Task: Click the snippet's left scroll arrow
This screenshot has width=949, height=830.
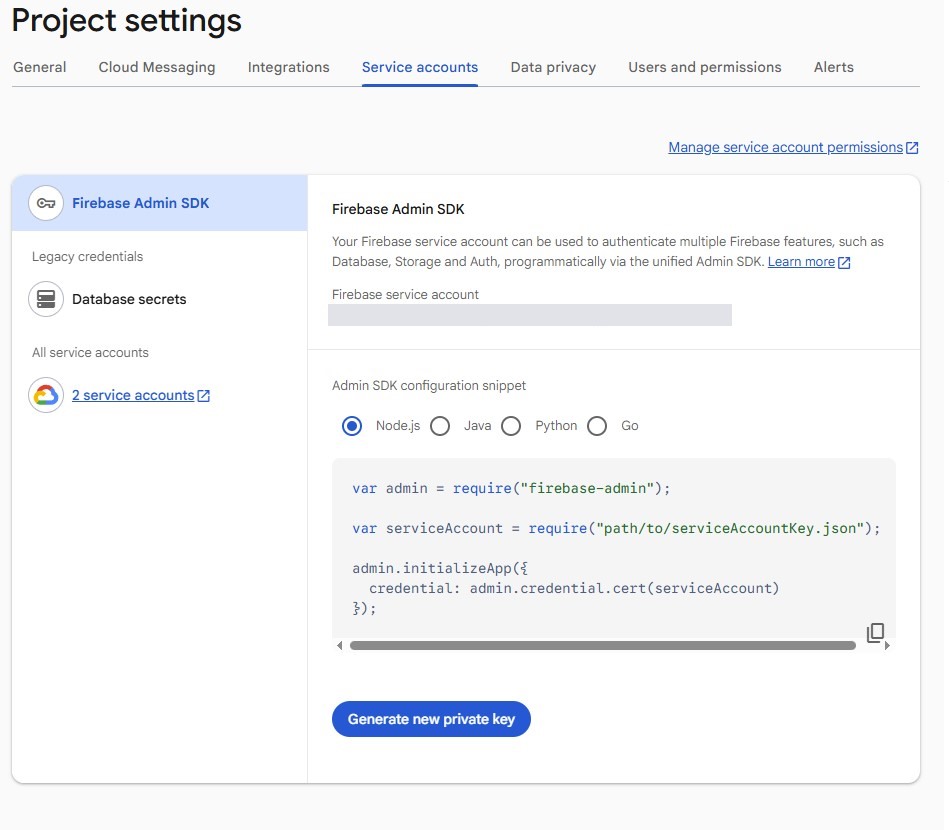Action: [340, 646]
